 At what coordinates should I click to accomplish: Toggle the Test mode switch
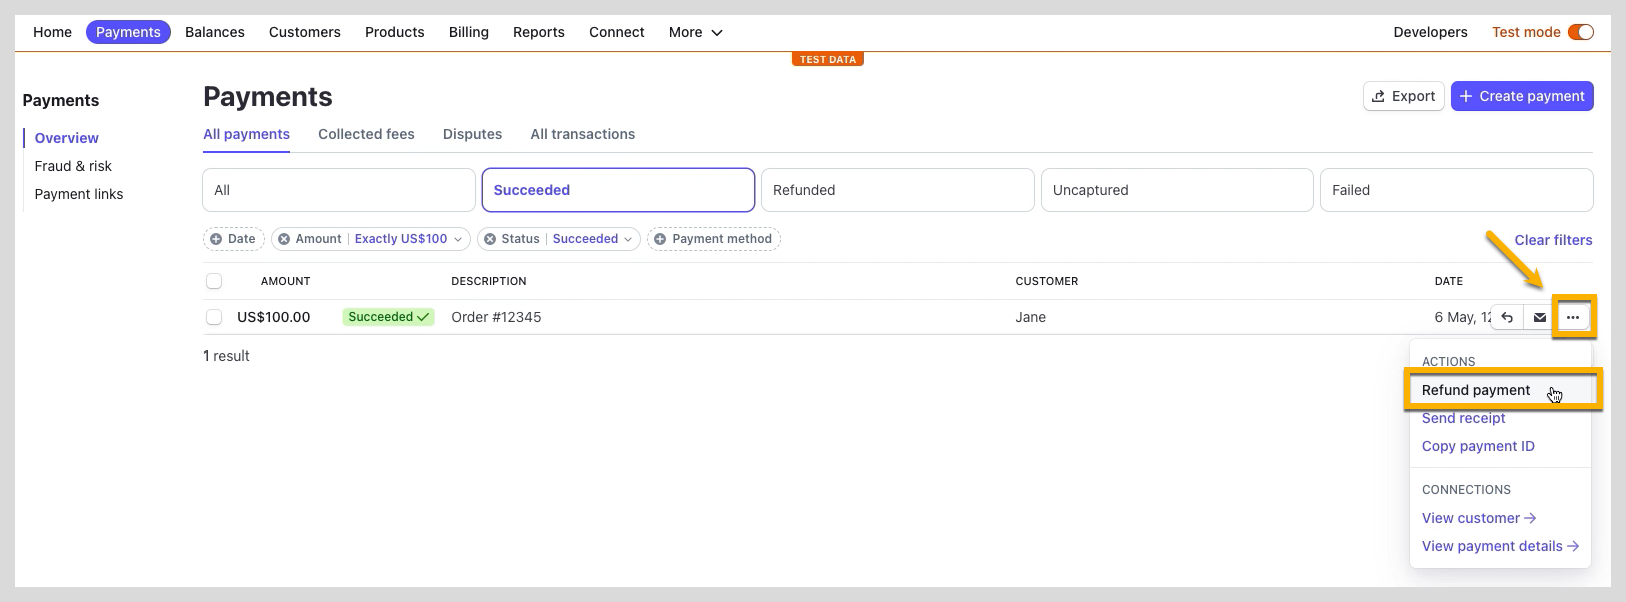click(1580, 32)
